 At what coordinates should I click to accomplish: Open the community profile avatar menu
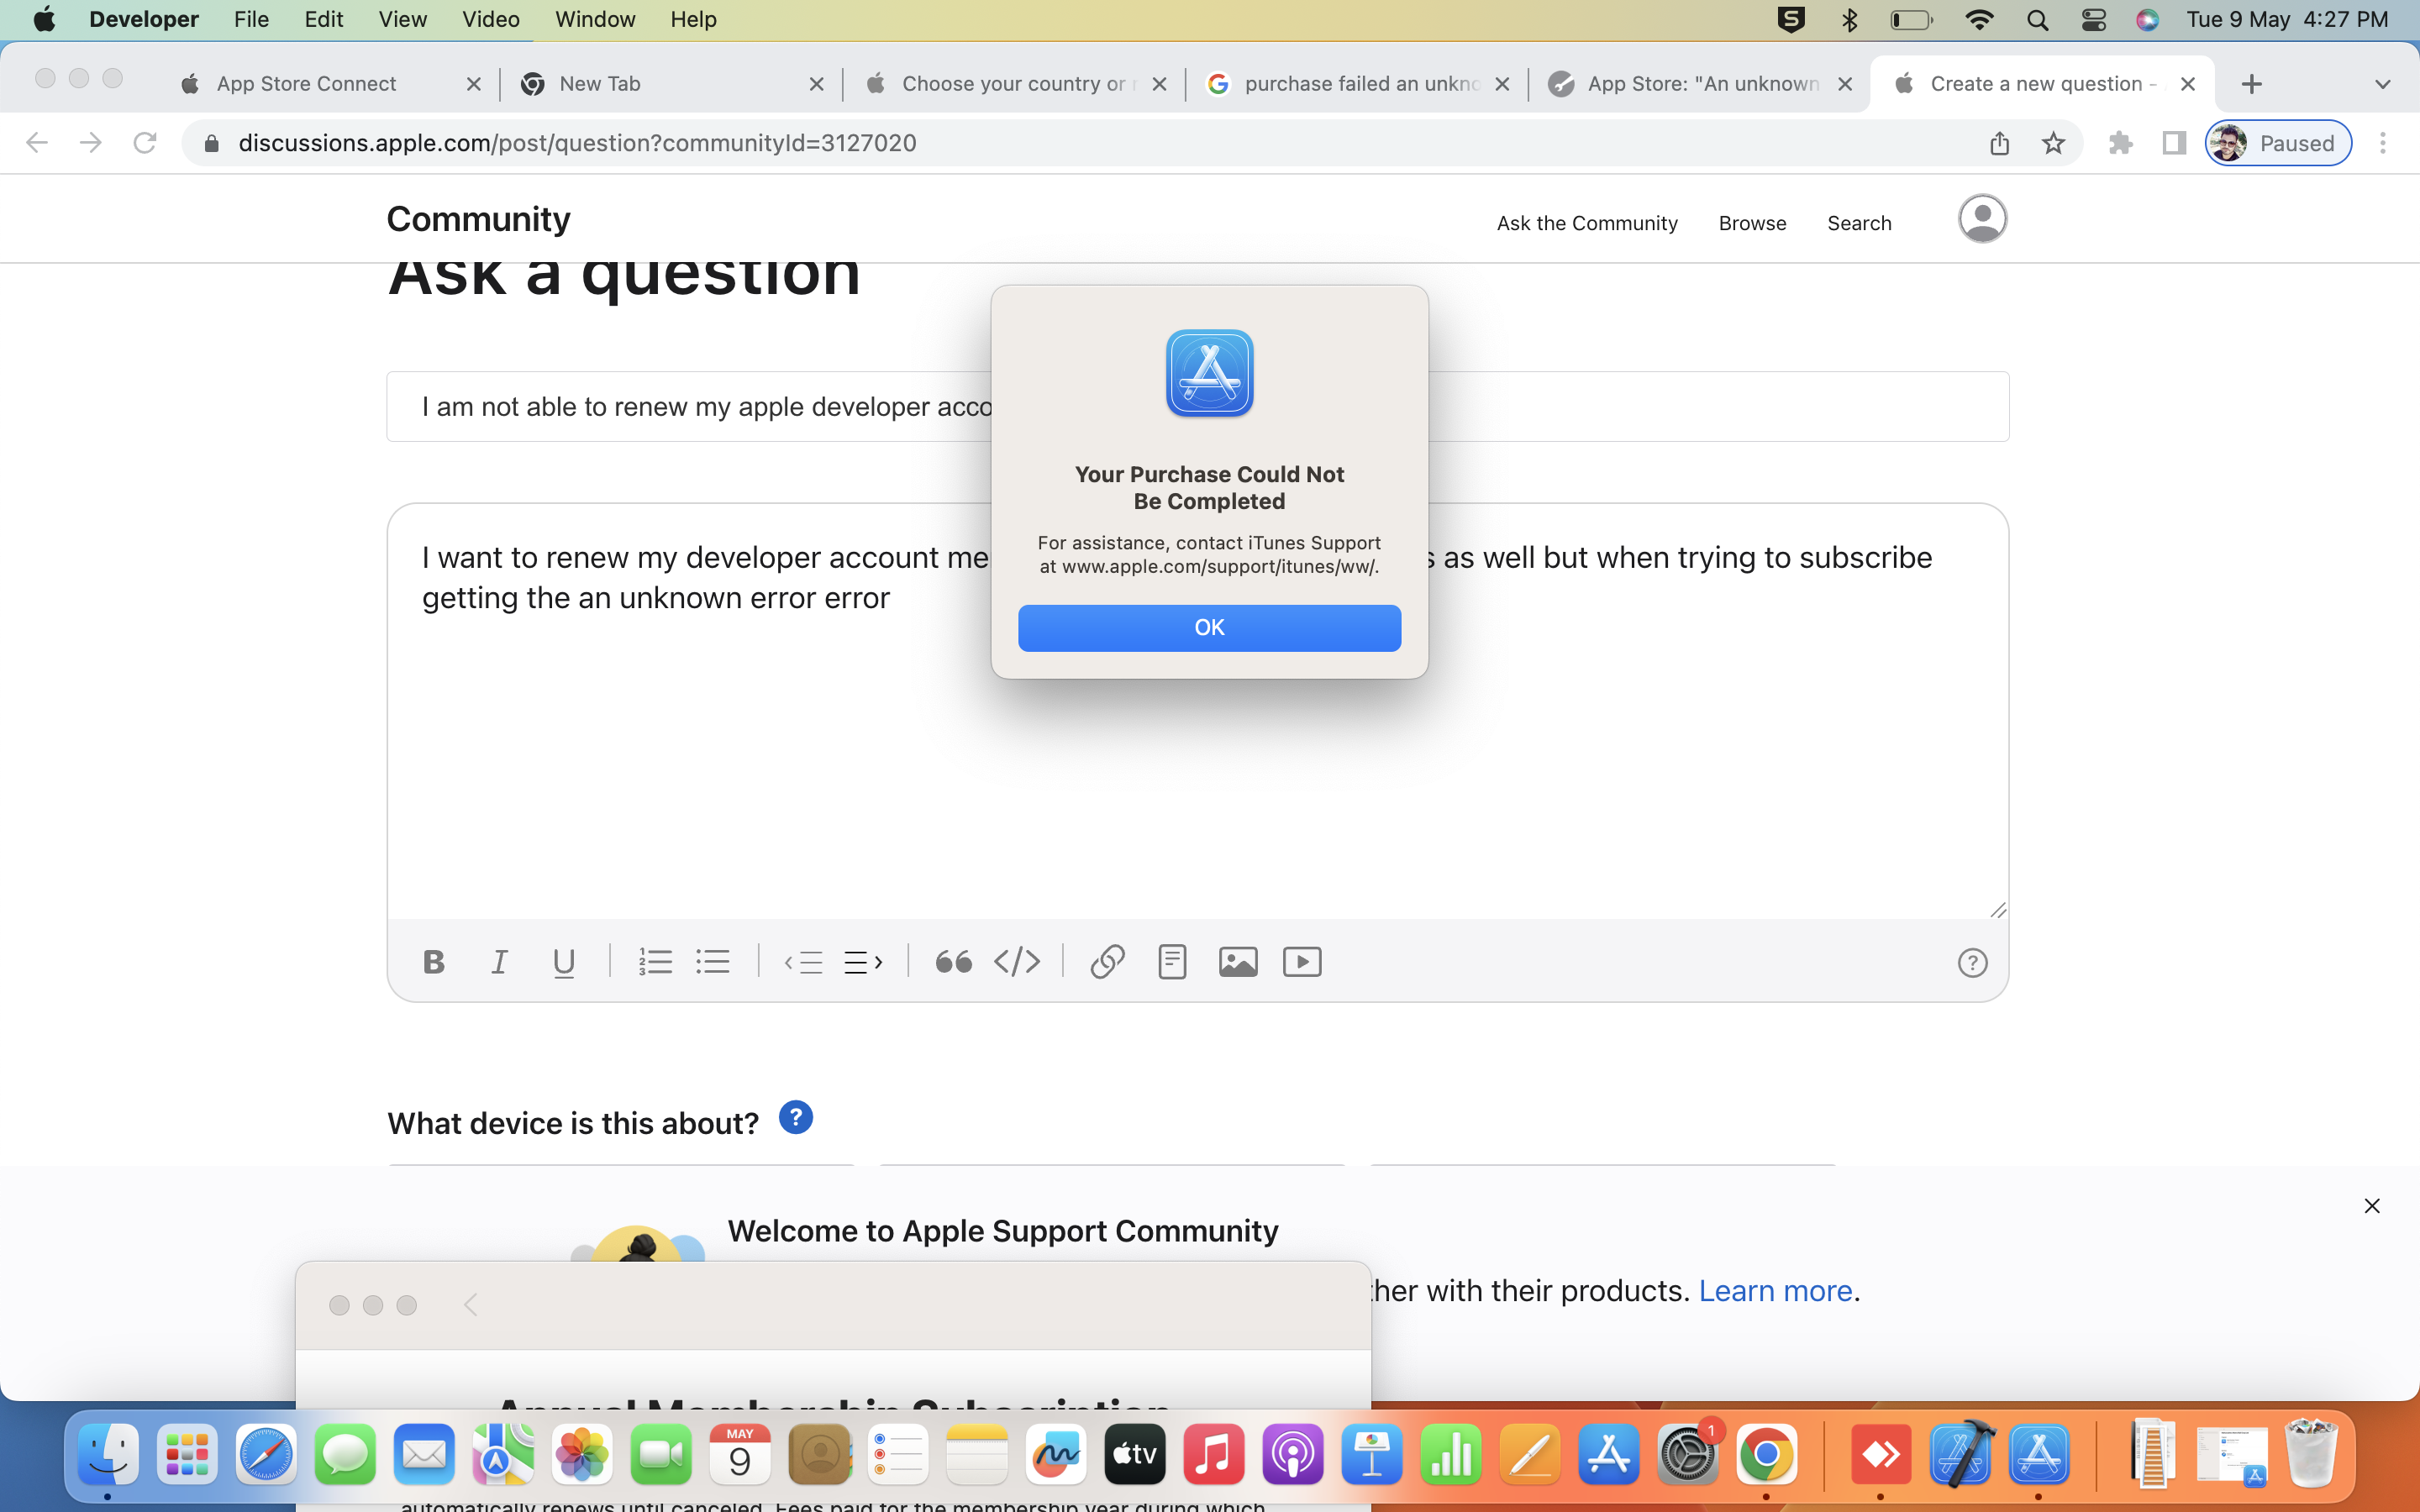(1981, 218)
